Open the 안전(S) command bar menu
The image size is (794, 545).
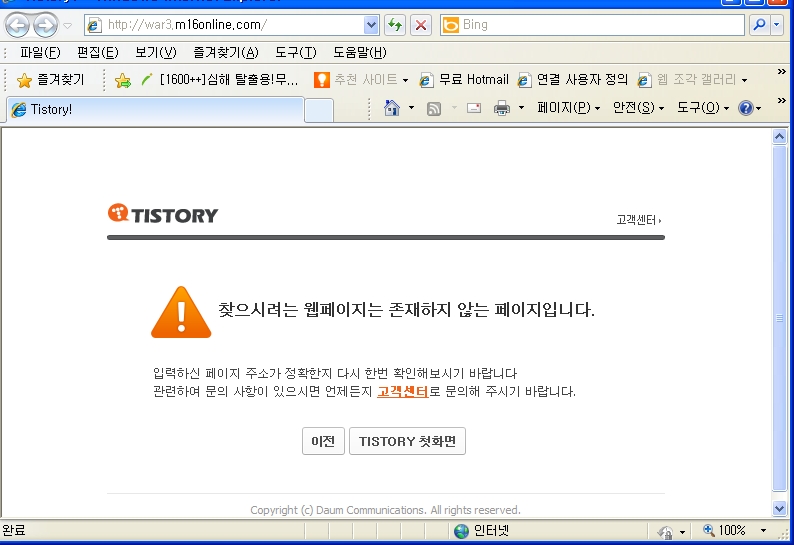[x=638, y=108]
